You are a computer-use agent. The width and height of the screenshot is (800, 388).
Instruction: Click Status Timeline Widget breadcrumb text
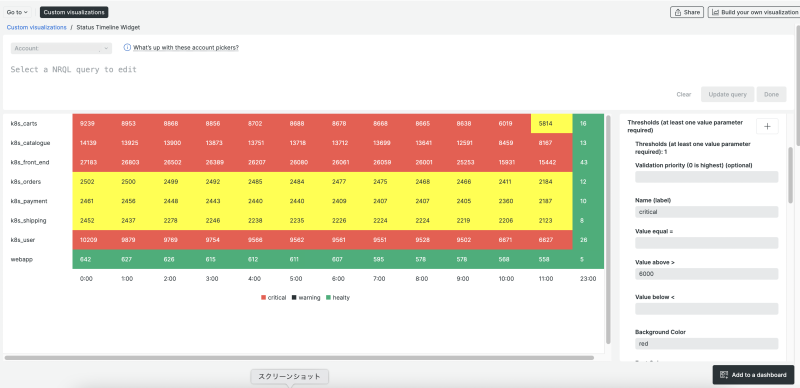coord(108,28)
